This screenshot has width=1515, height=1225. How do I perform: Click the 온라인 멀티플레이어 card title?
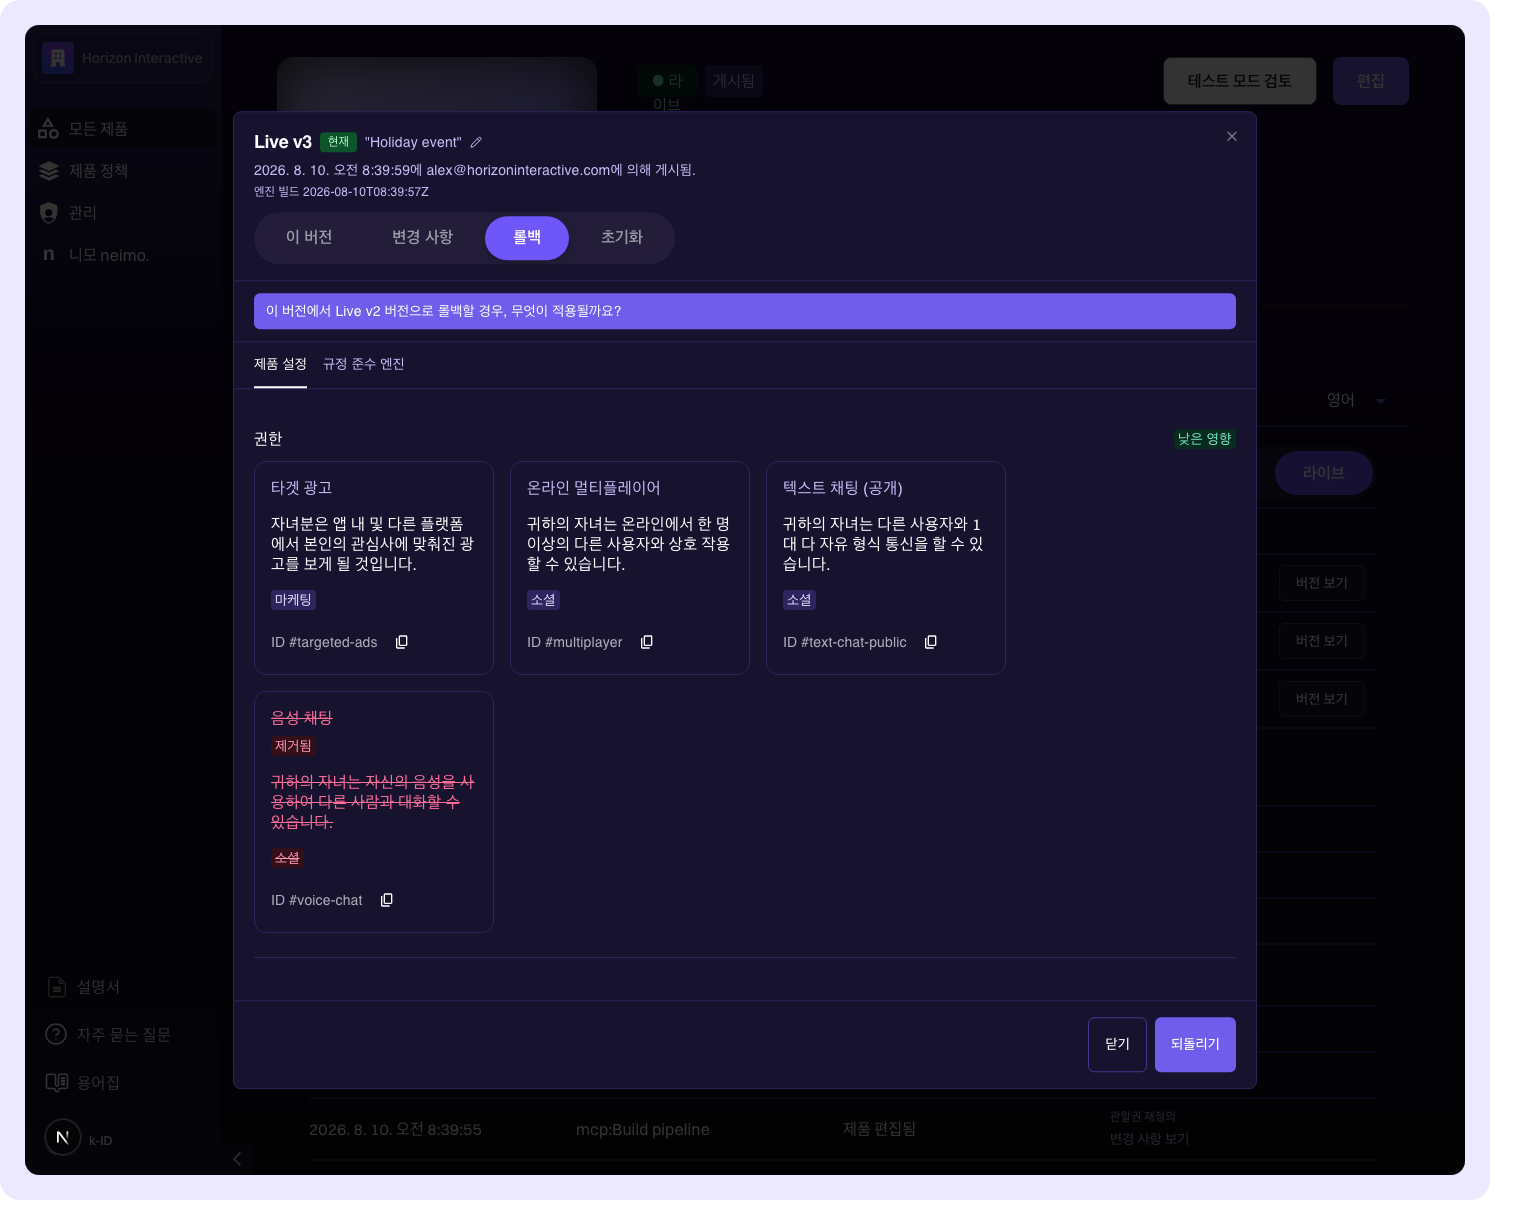pyautogui.click(x=594, y=488)
